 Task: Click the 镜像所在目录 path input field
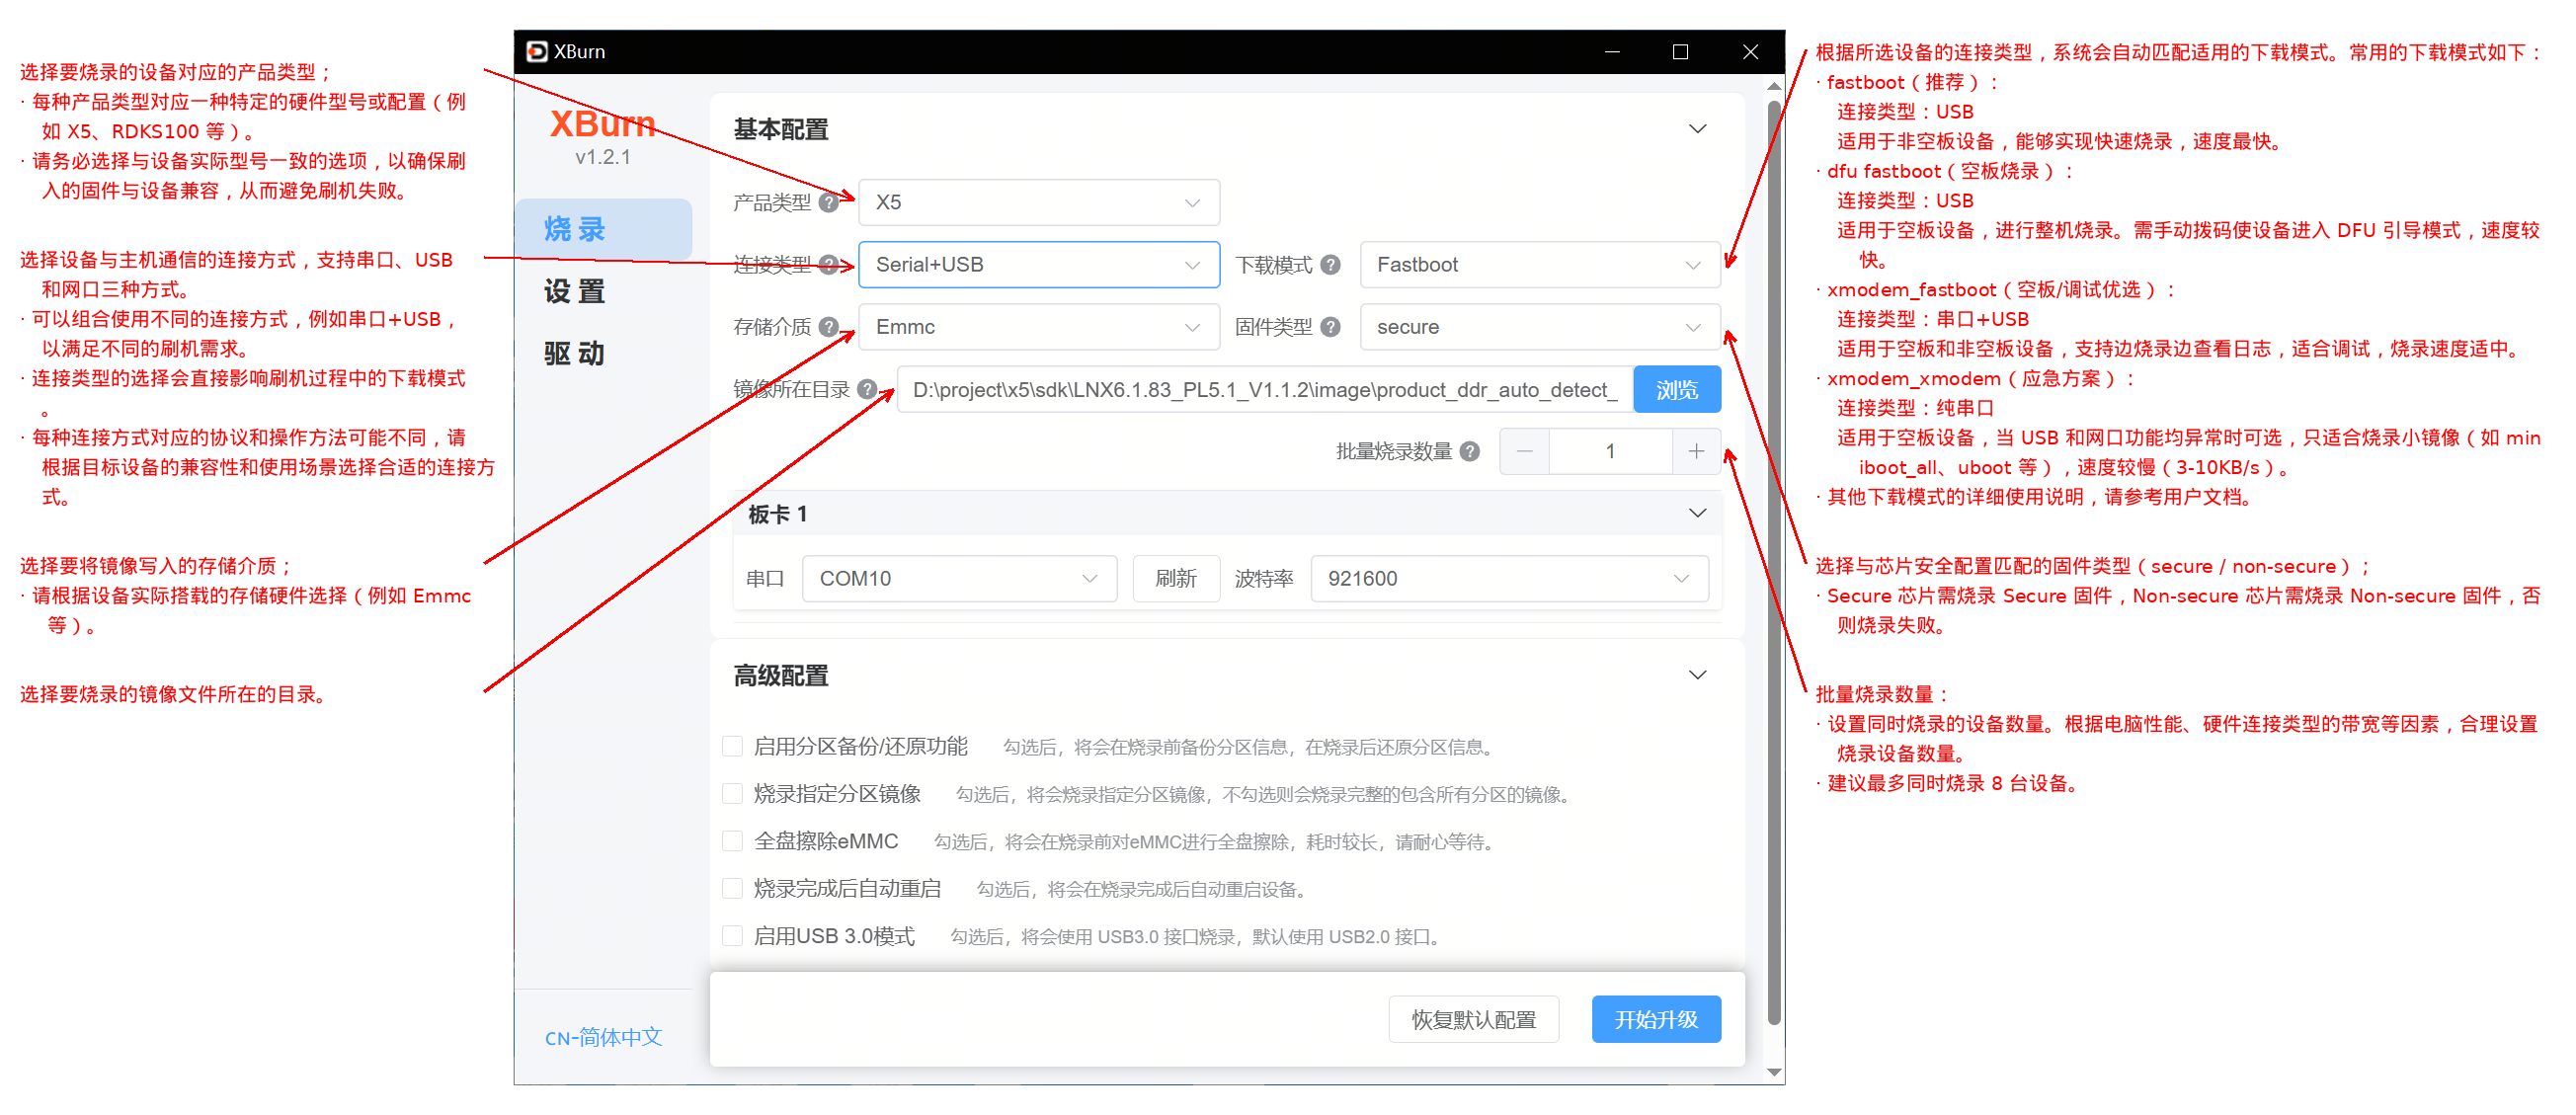tap(1265, 389)
